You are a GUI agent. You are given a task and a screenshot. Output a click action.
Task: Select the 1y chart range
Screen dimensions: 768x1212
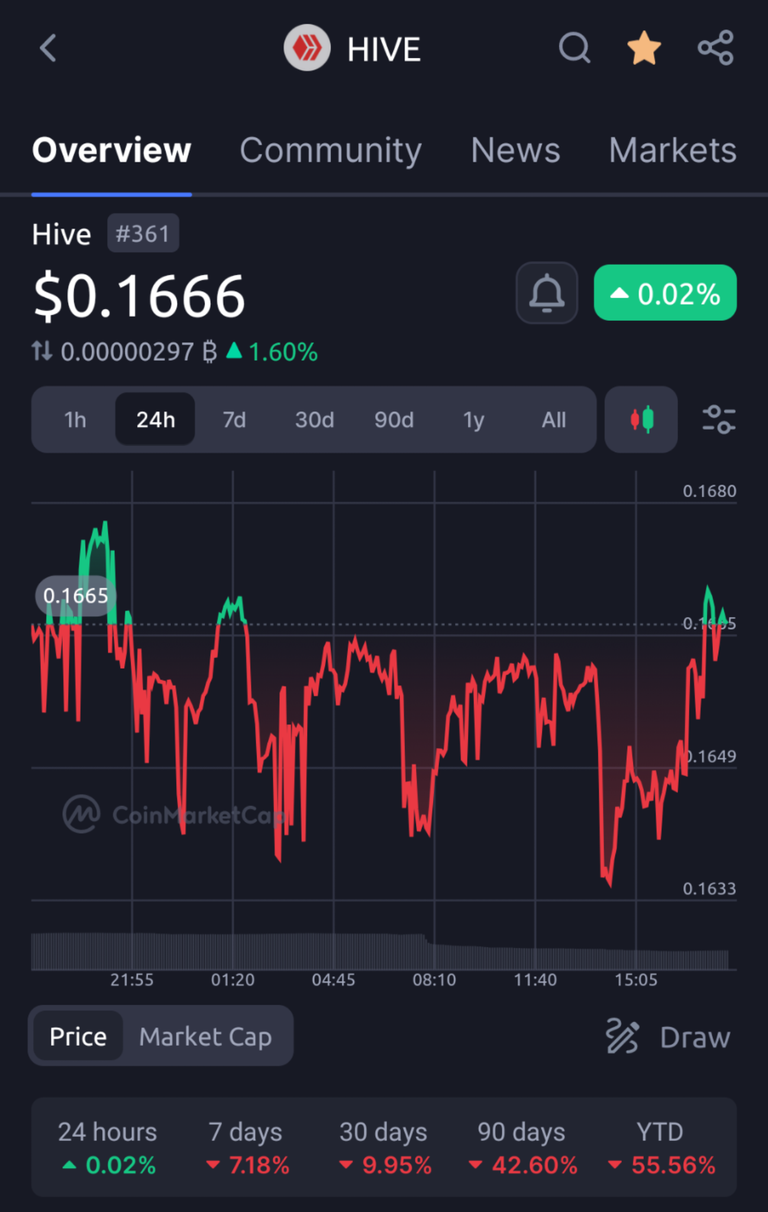(474, 420)
